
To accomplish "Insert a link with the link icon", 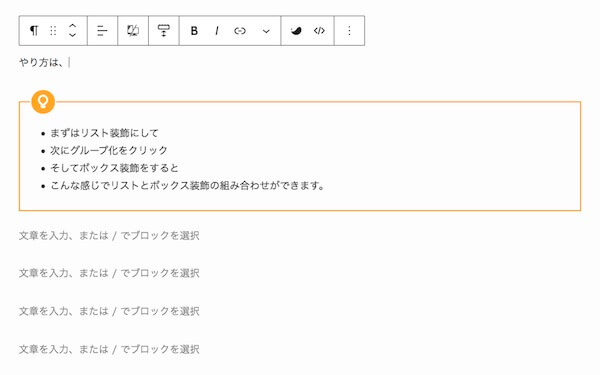I will [240, 31].
